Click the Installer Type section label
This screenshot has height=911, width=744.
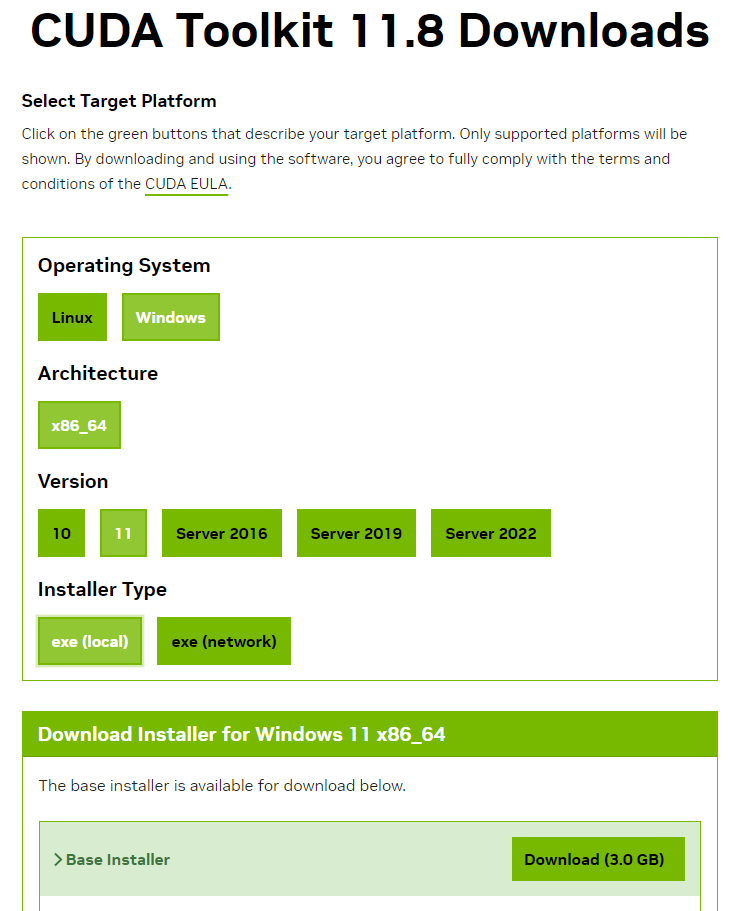[x=102, y=589]
